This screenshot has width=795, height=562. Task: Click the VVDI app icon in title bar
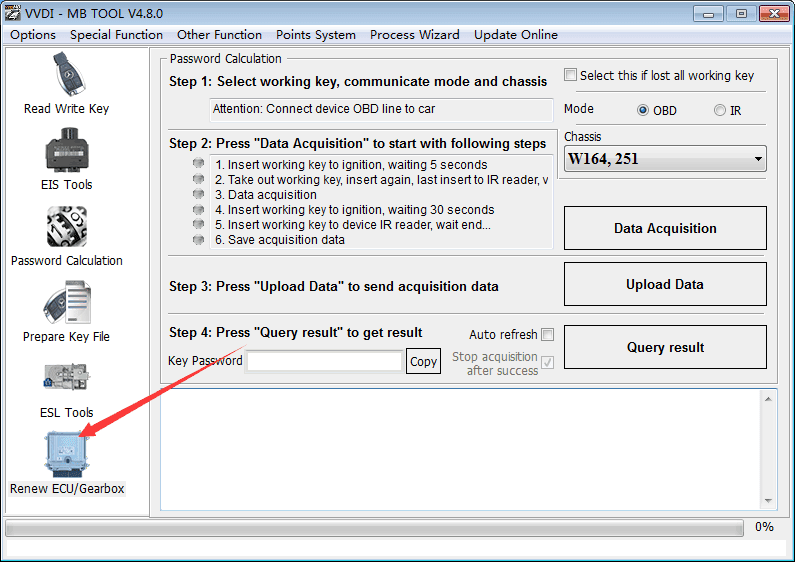point(13,13)
